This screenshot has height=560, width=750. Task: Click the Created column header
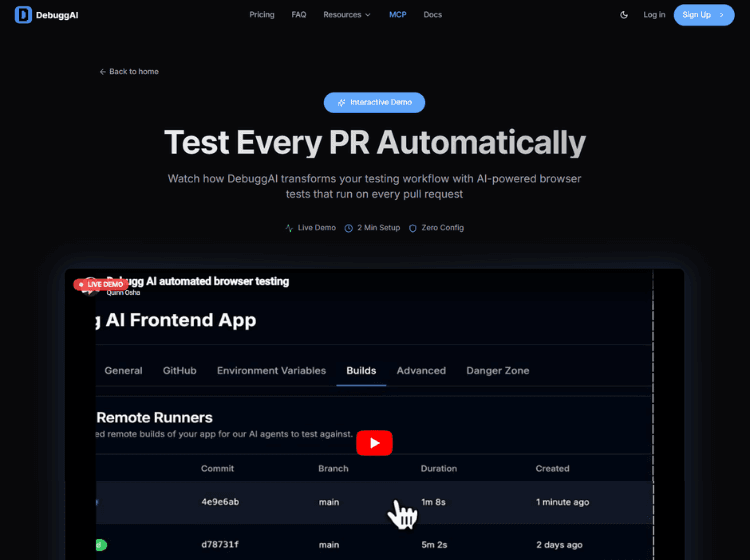[552, 469]
